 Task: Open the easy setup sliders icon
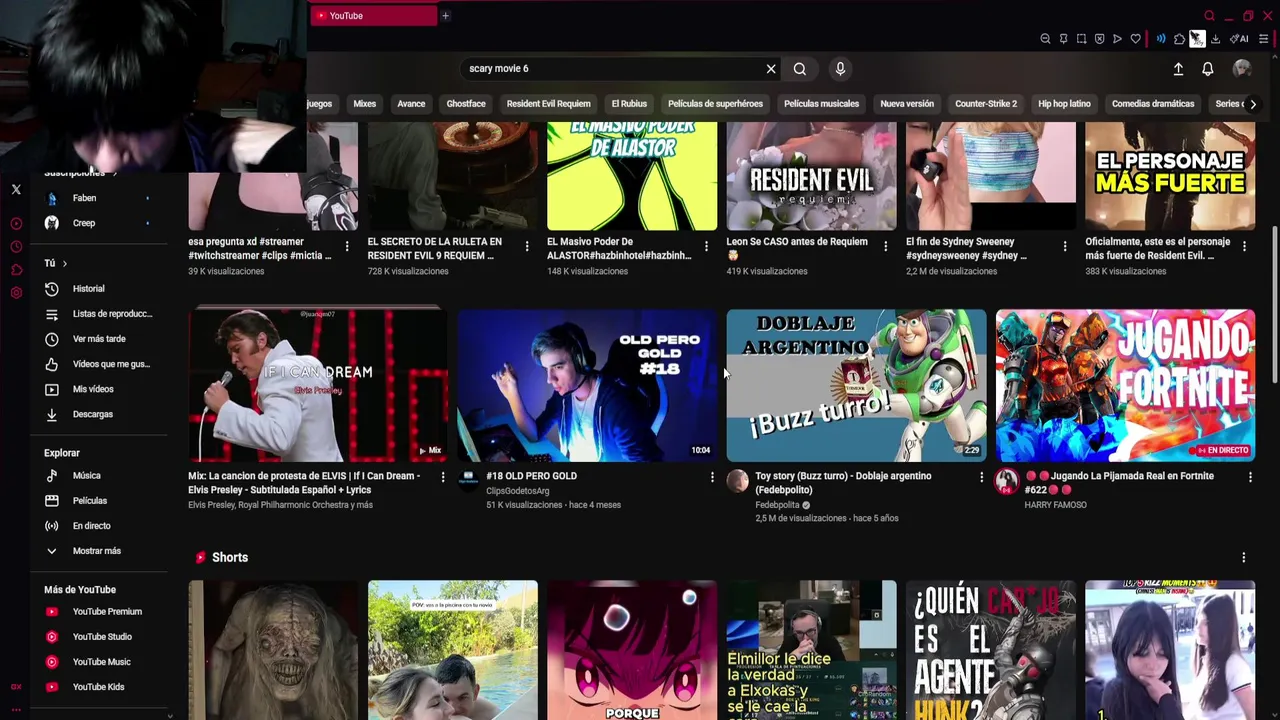point(1264,39)
